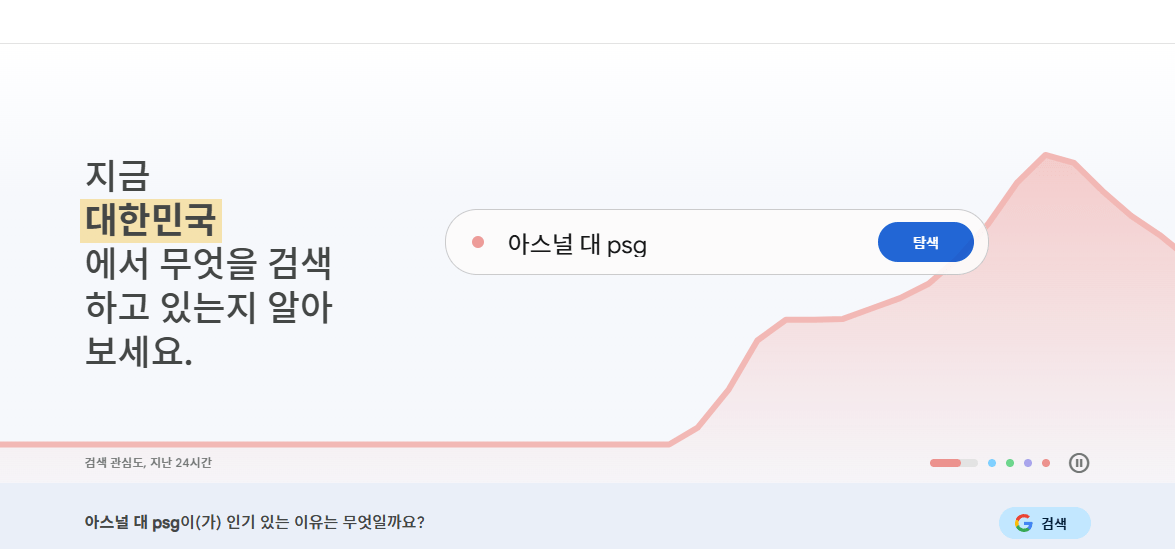
Task: Click the last red carousel dot
Action: pos(1046,463)
